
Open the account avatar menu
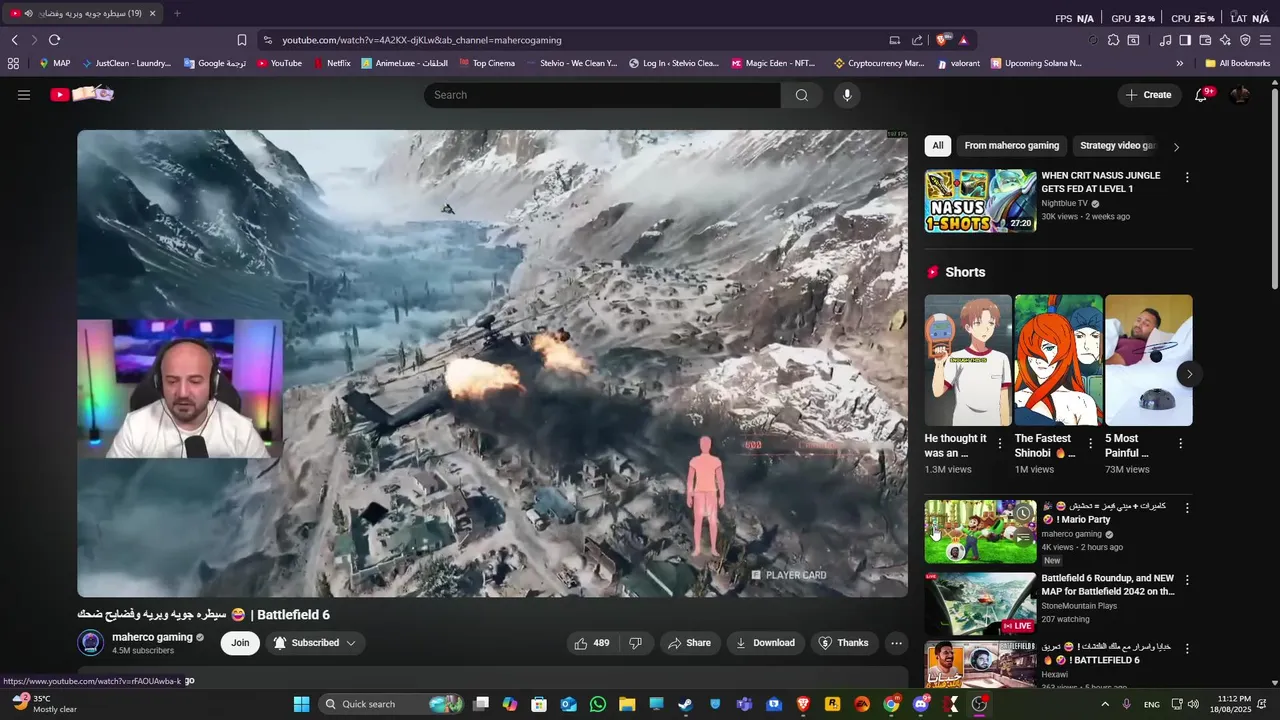tap(1240, 95)
